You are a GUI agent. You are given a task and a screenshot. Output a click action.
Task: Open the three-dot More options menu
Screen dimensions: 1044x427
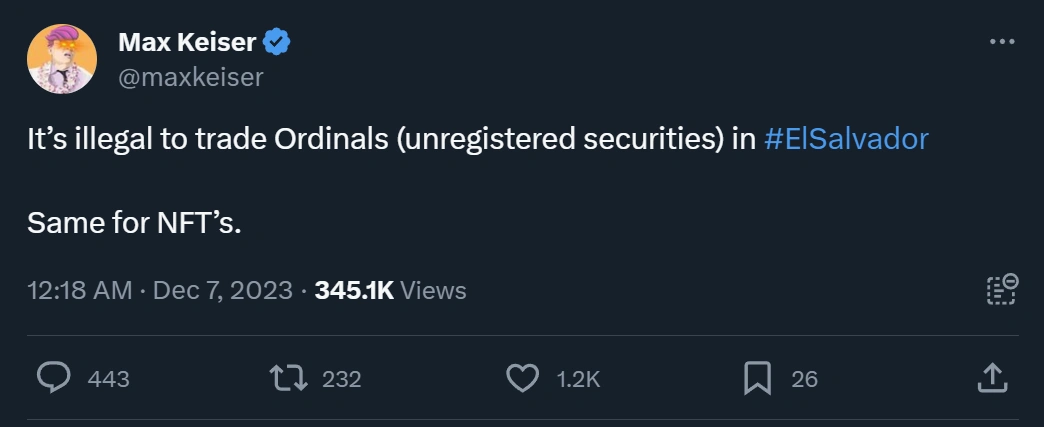[x=1001, y=42]
